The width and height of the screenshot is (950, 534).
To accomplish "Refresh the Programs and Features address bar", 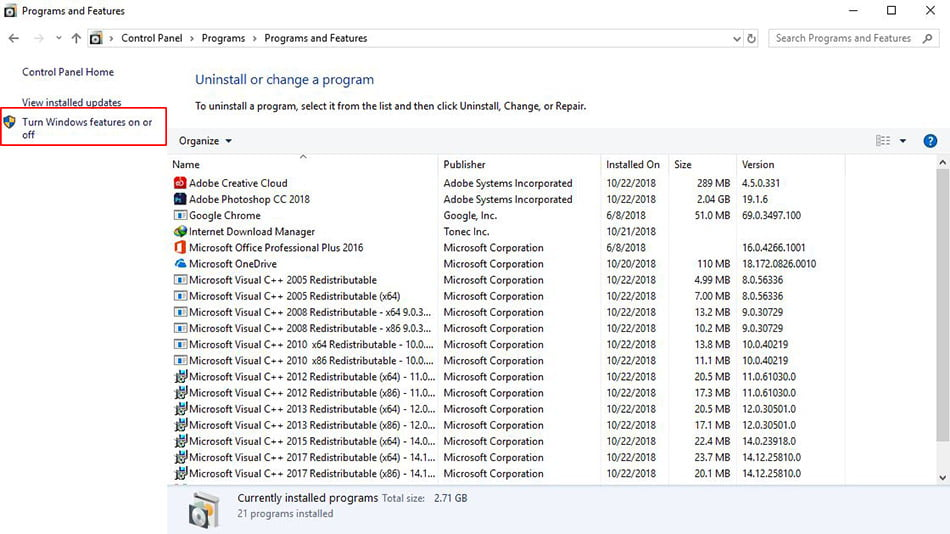I will [x=751, y=38].
